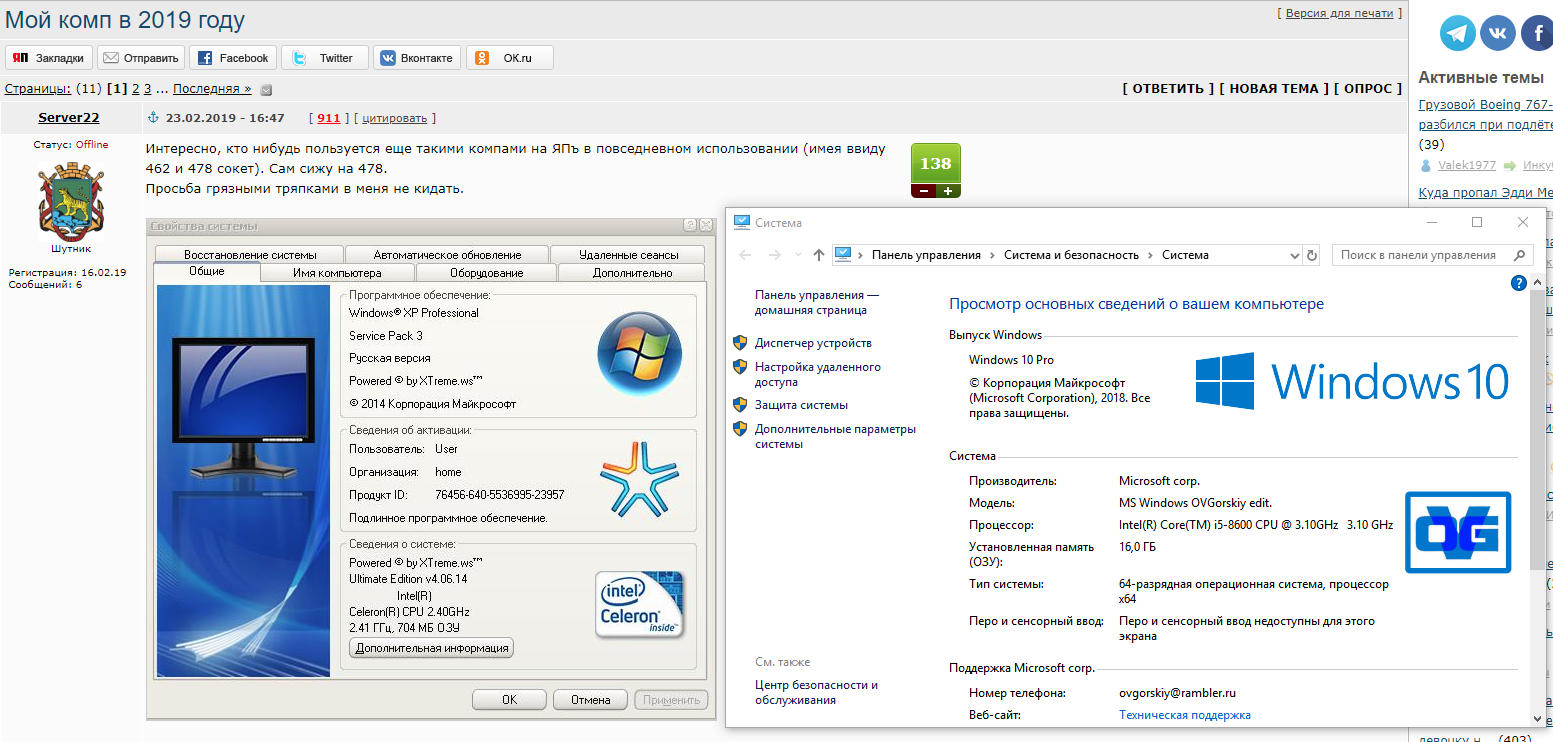
Task: Share the topic on OK.ru
Action: click(509, 58)
